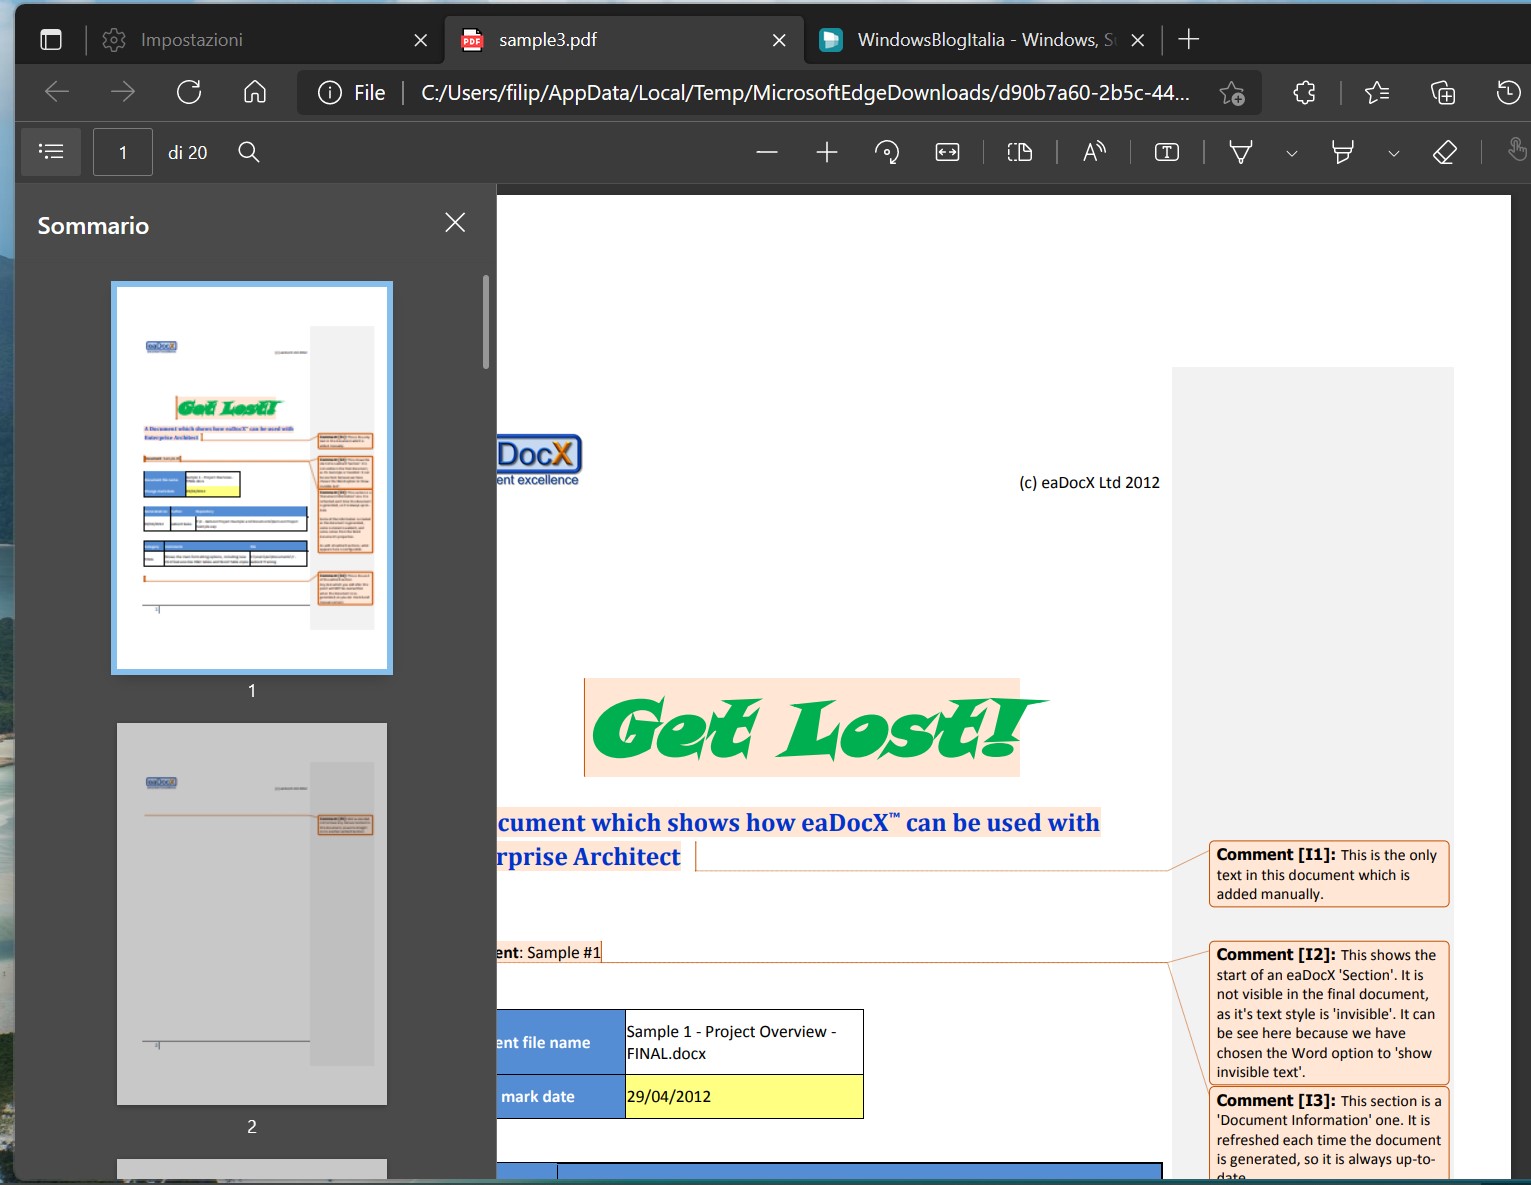Go forward to next page
This screenshot has height=1185, width=1531.
point(122,93)
